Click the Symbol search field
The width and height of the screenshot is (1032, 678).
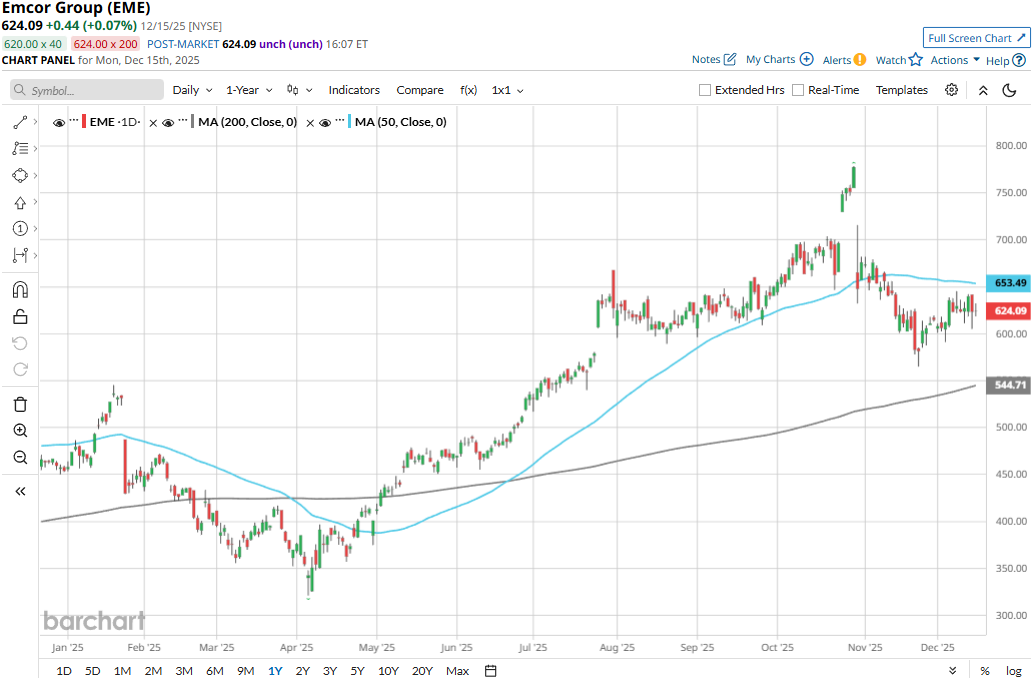click(88, 90)
